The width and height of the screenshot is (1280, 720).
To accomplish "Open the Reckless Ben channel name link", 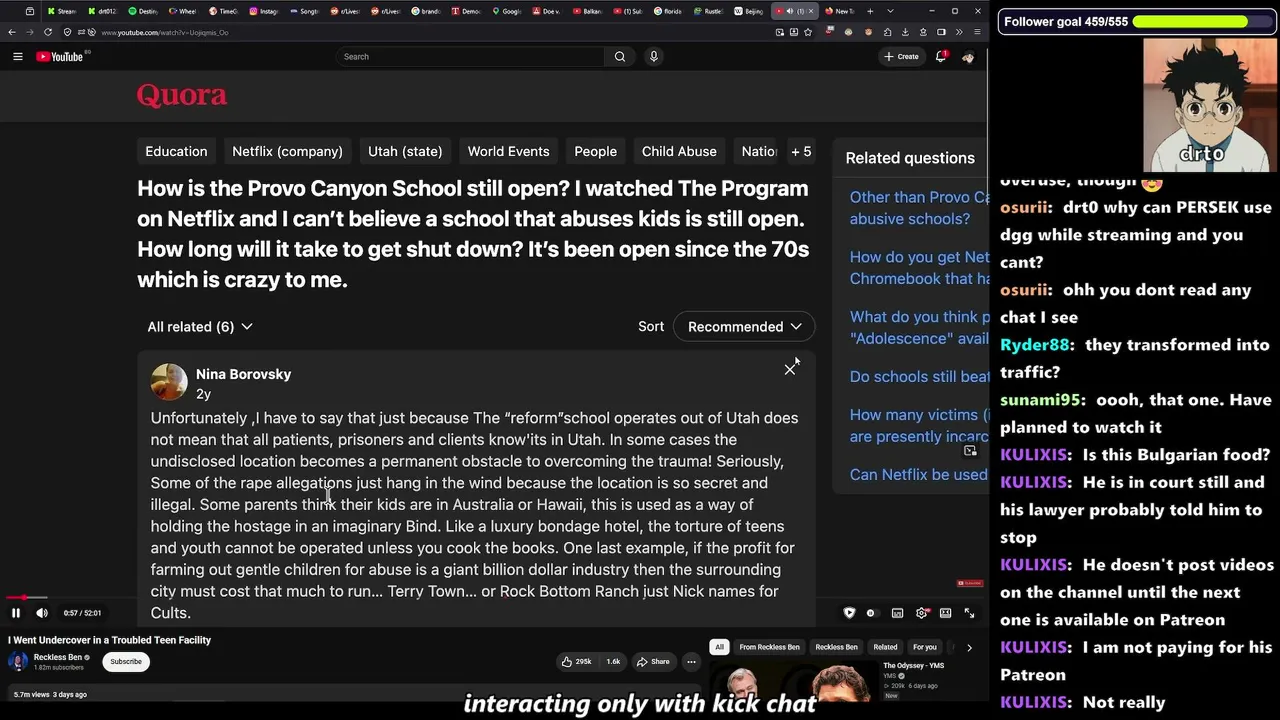I will (x=58, y=657).
